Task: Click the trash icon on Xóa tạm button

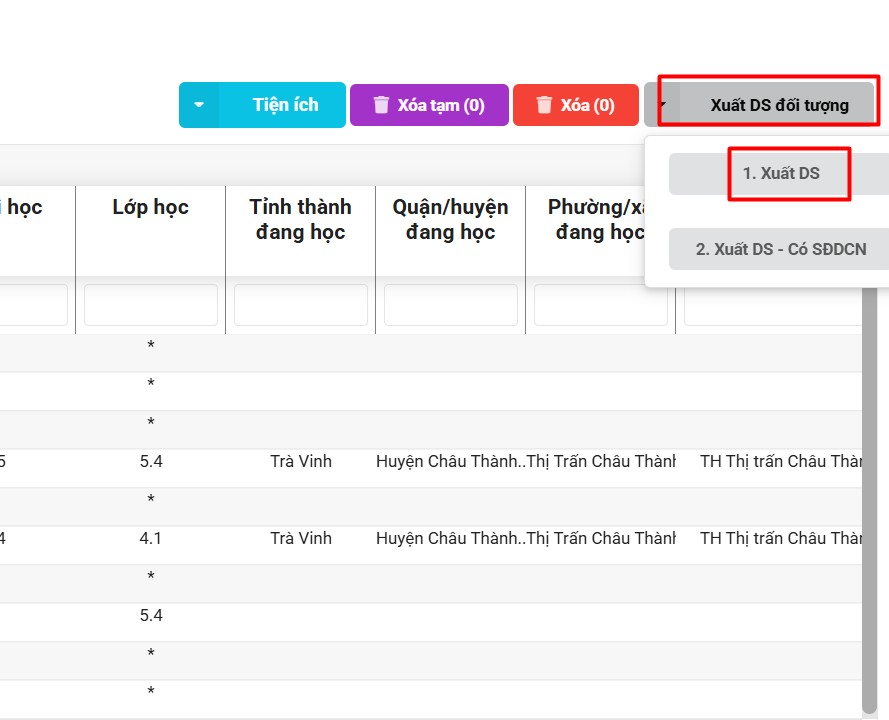Action: [381, 105]
